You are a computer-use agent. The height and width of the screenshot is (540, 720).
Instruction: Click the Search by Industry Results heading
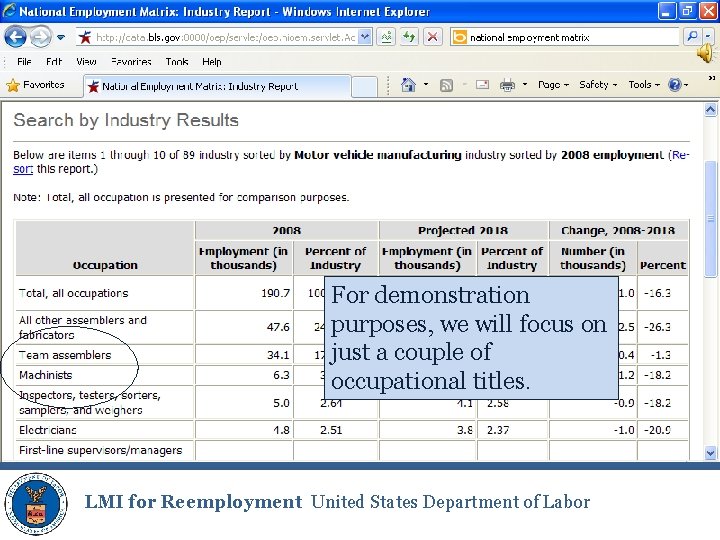(x=126, y=120)
